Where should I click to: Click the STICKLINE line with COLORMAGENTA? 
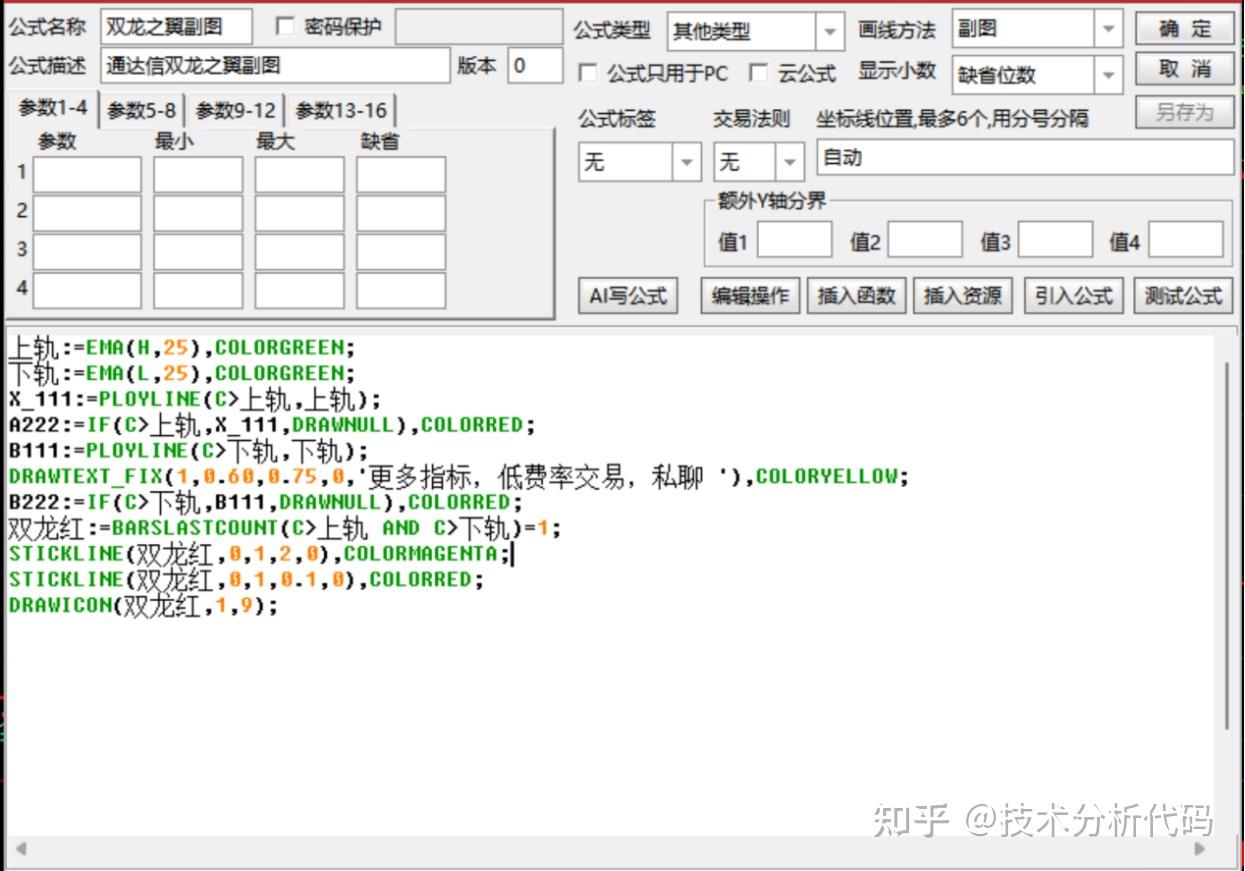coord(259,554)
